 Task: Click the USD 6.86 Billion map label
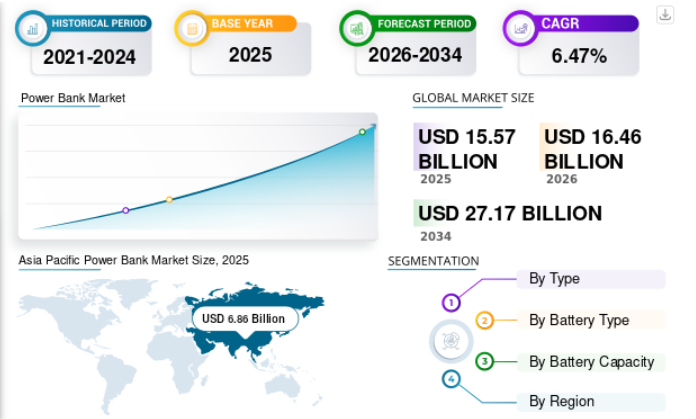coord(244,319)
